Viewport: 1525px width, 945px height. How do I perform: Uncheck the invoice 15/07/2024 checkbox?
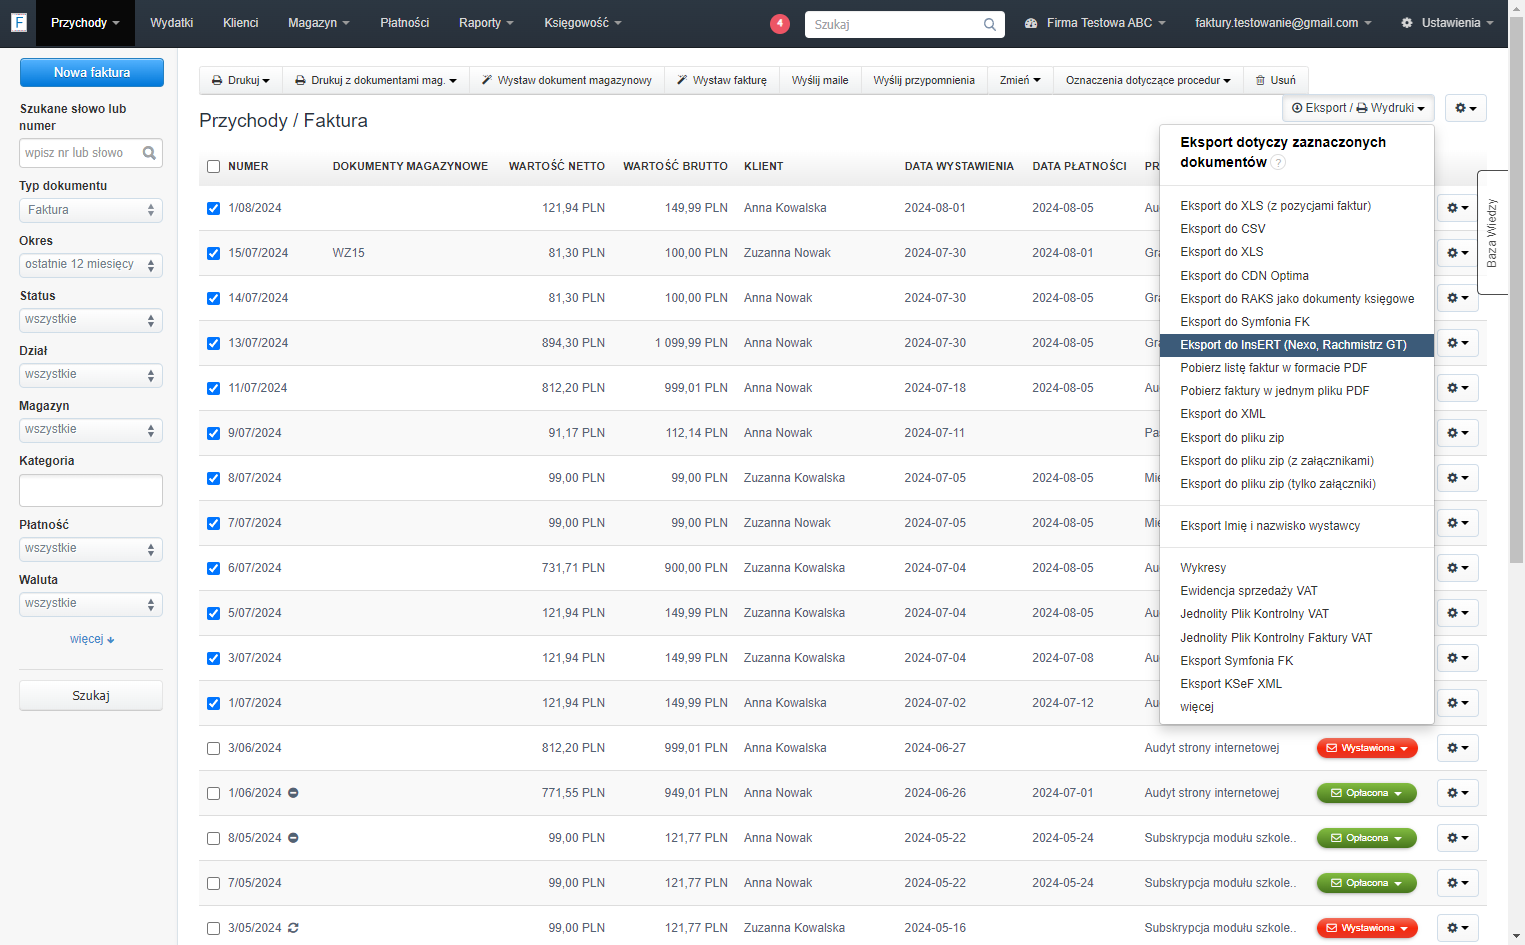tap(213, 253)
